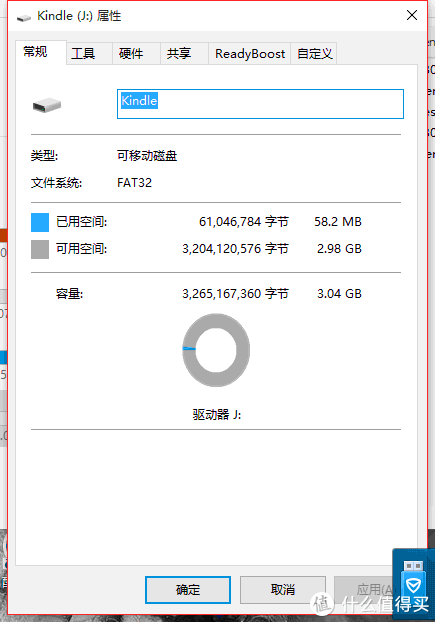Switch to the 工具 tab
The image size is (435, 622).
(83, 54)
